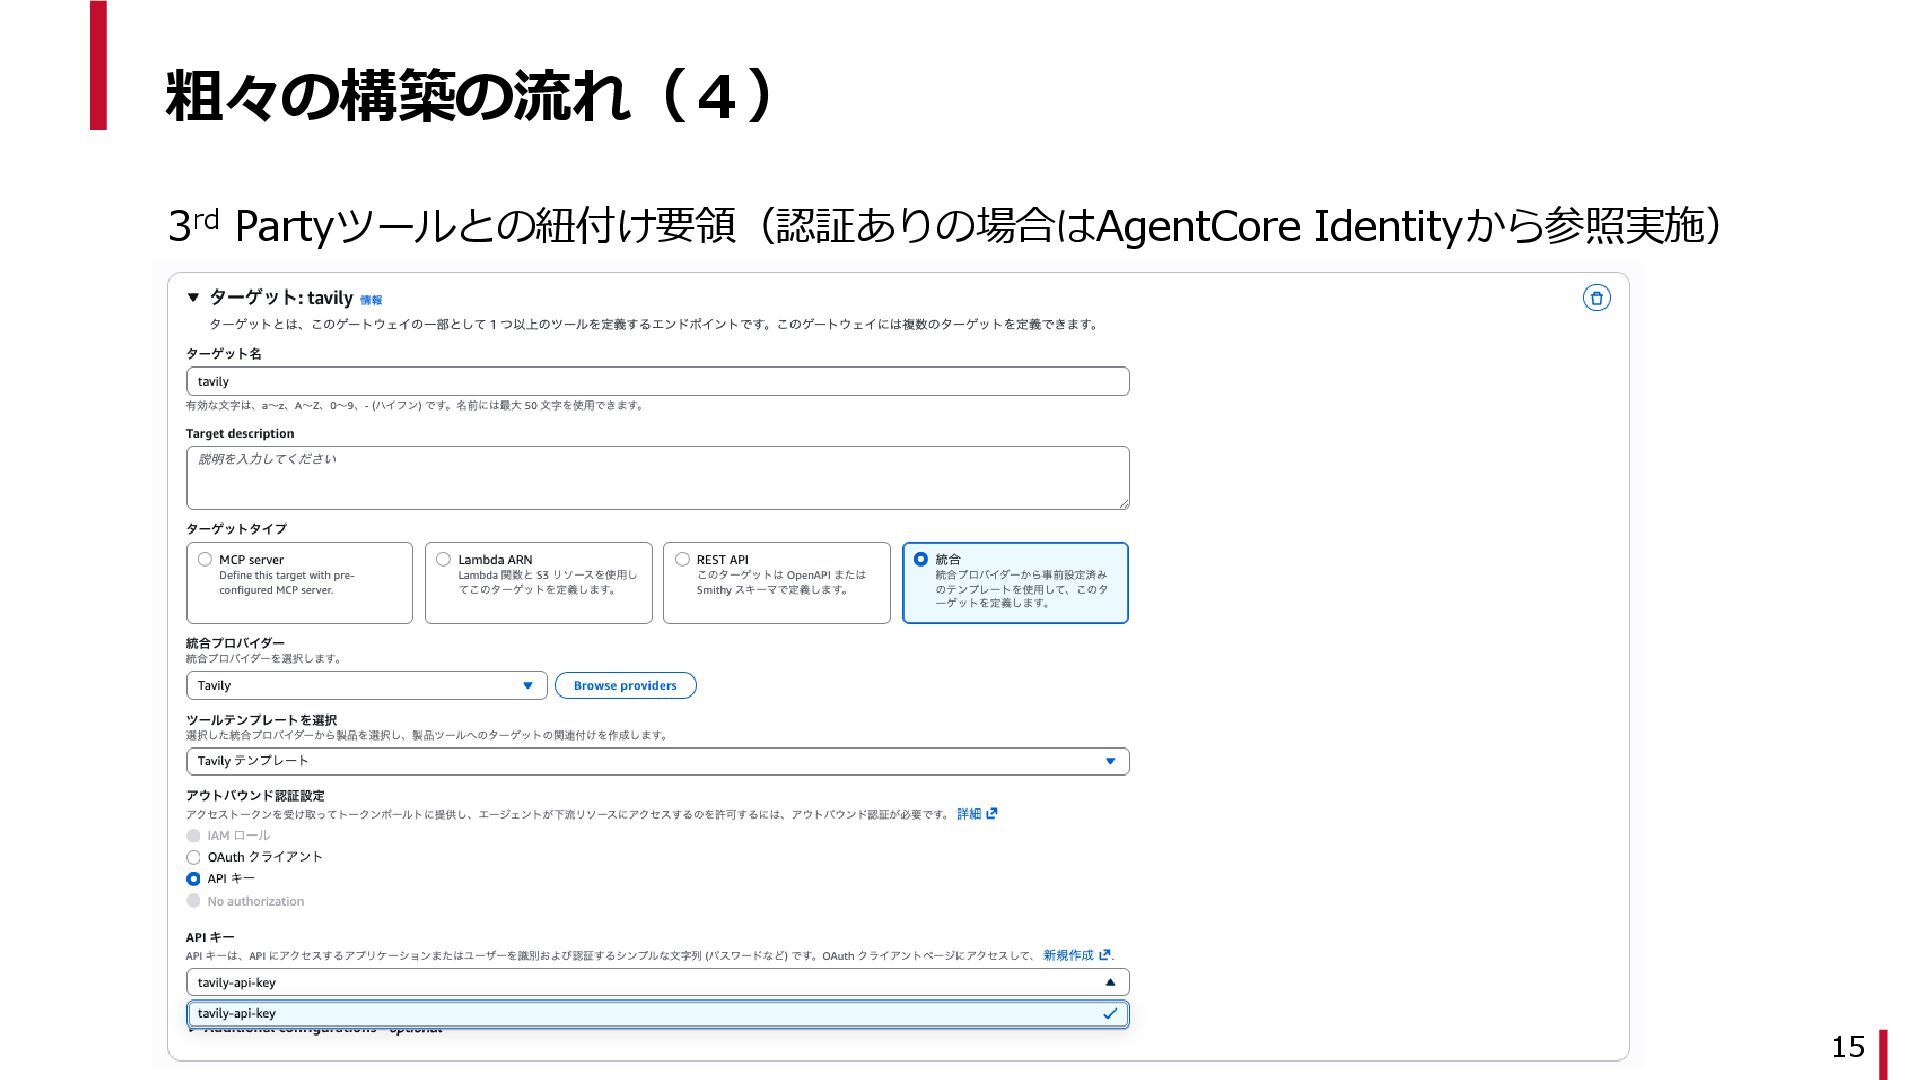Viewport: 1920px width, 1080px height.
Task: Select MCP server target type
Action: tap(205, 559)
